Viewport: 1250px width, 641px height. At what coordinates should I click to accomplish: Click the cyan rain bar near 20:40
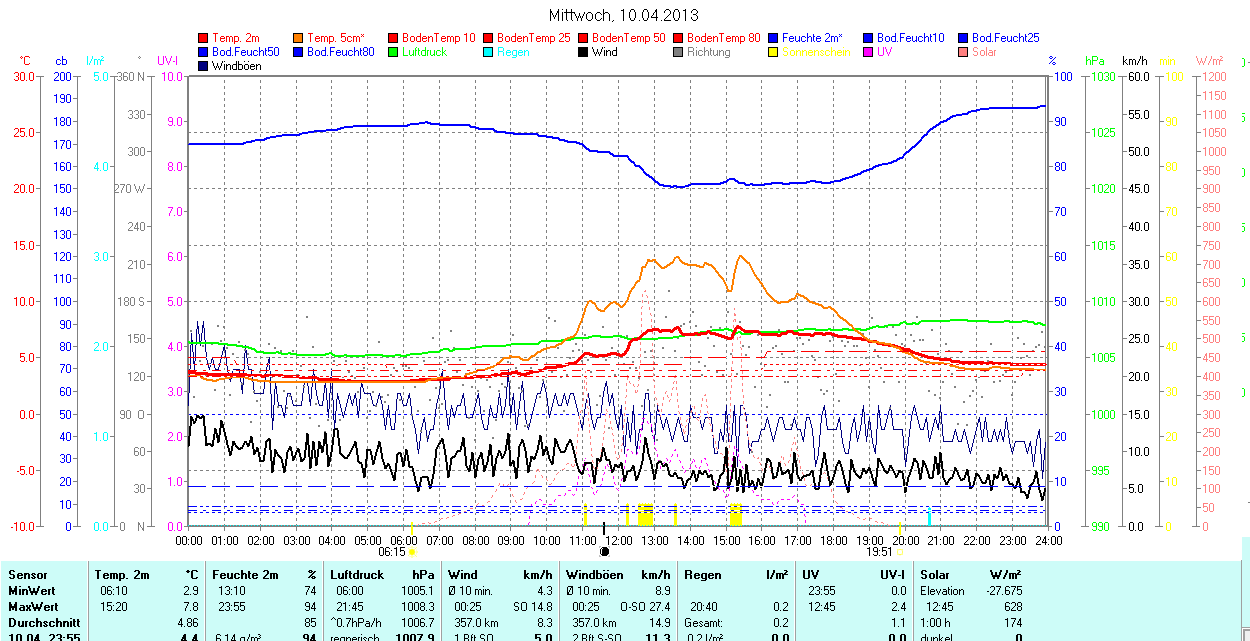930,516
